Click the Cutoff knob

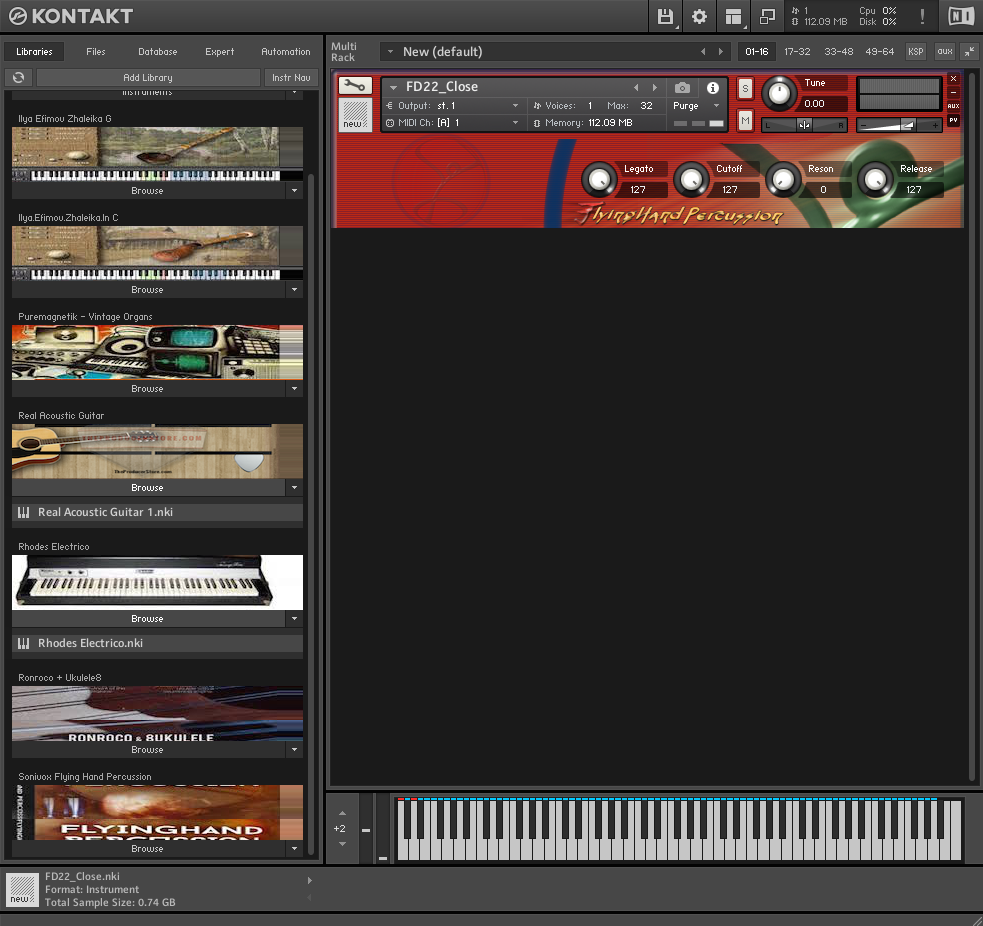coord(691,179)
